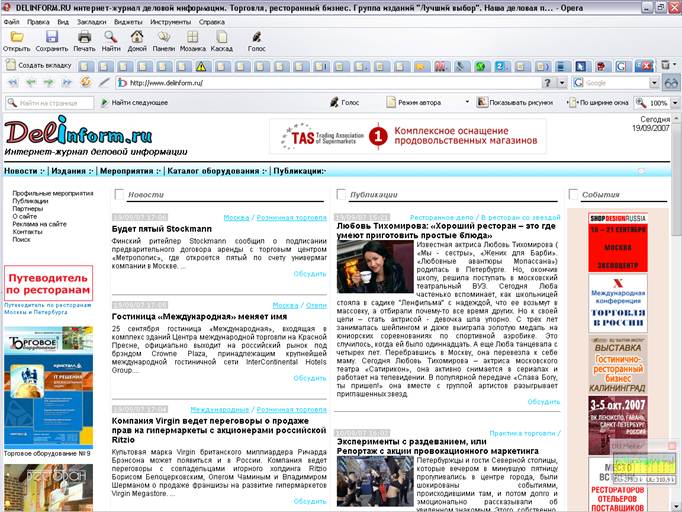Click Реклама на сайте sidebar link

[39, 224]
